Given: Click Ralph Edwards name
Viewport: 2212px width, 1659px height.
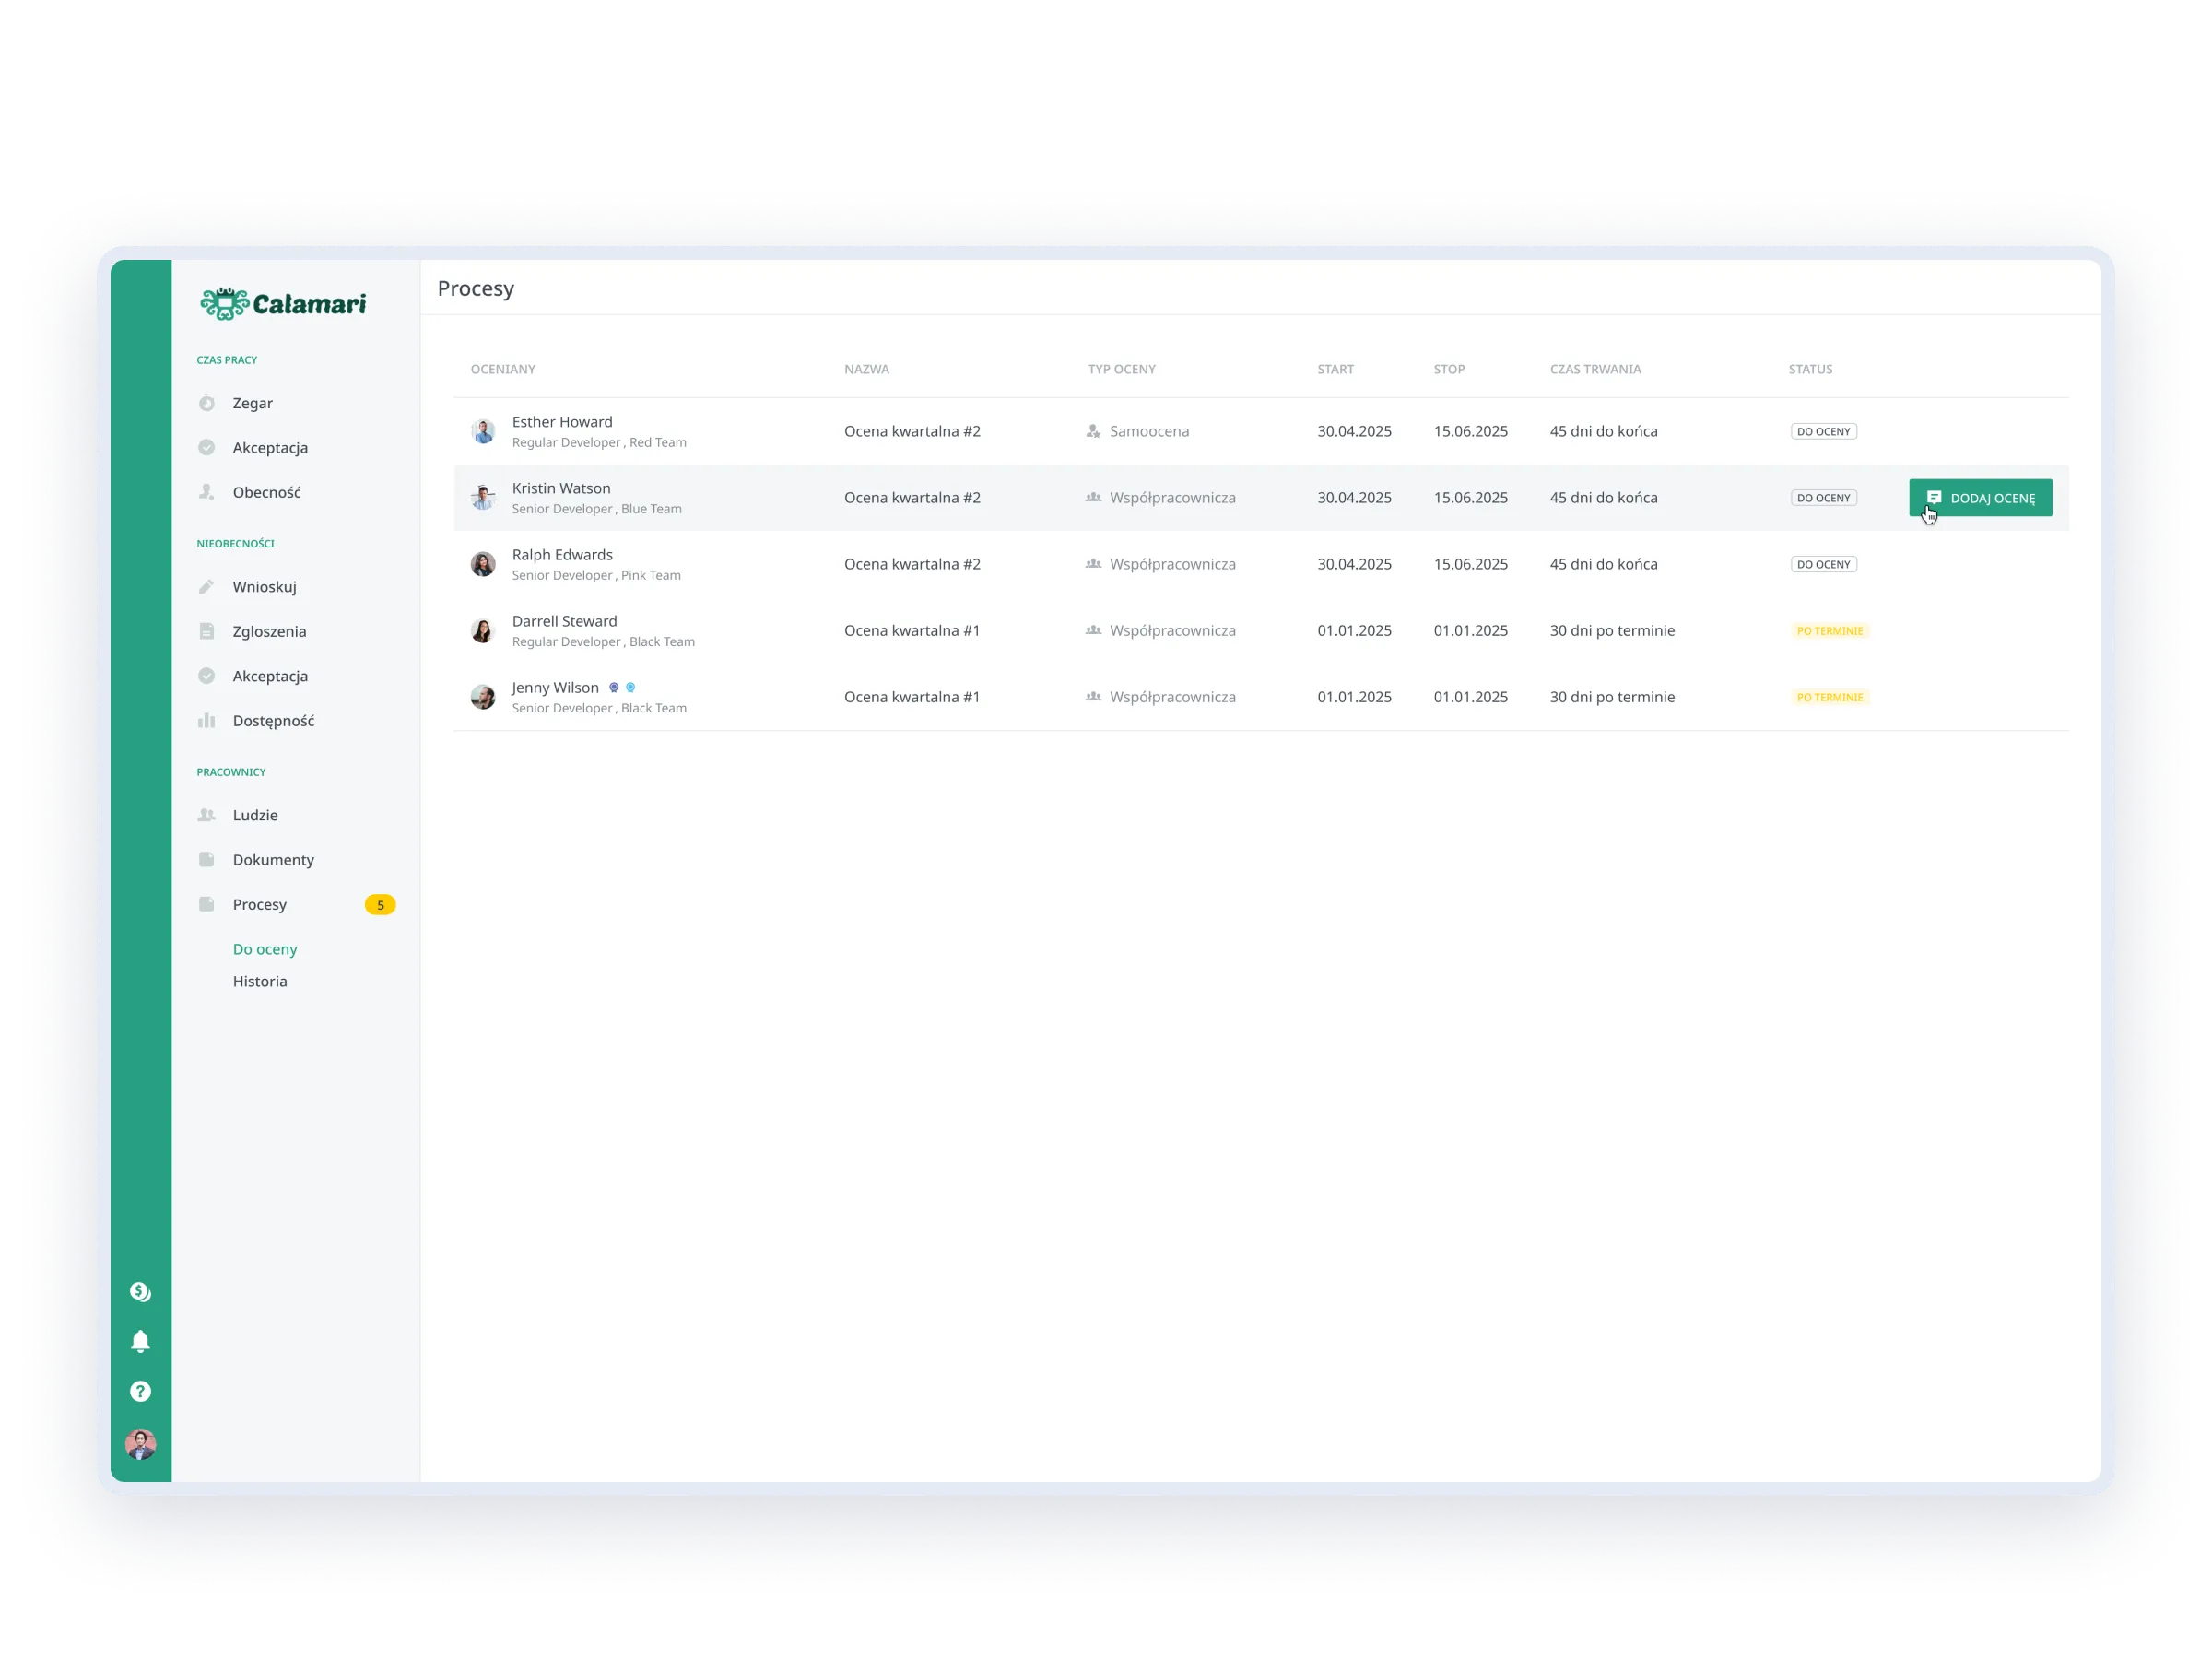Looking at the screenshot, I should coord(562,554).
